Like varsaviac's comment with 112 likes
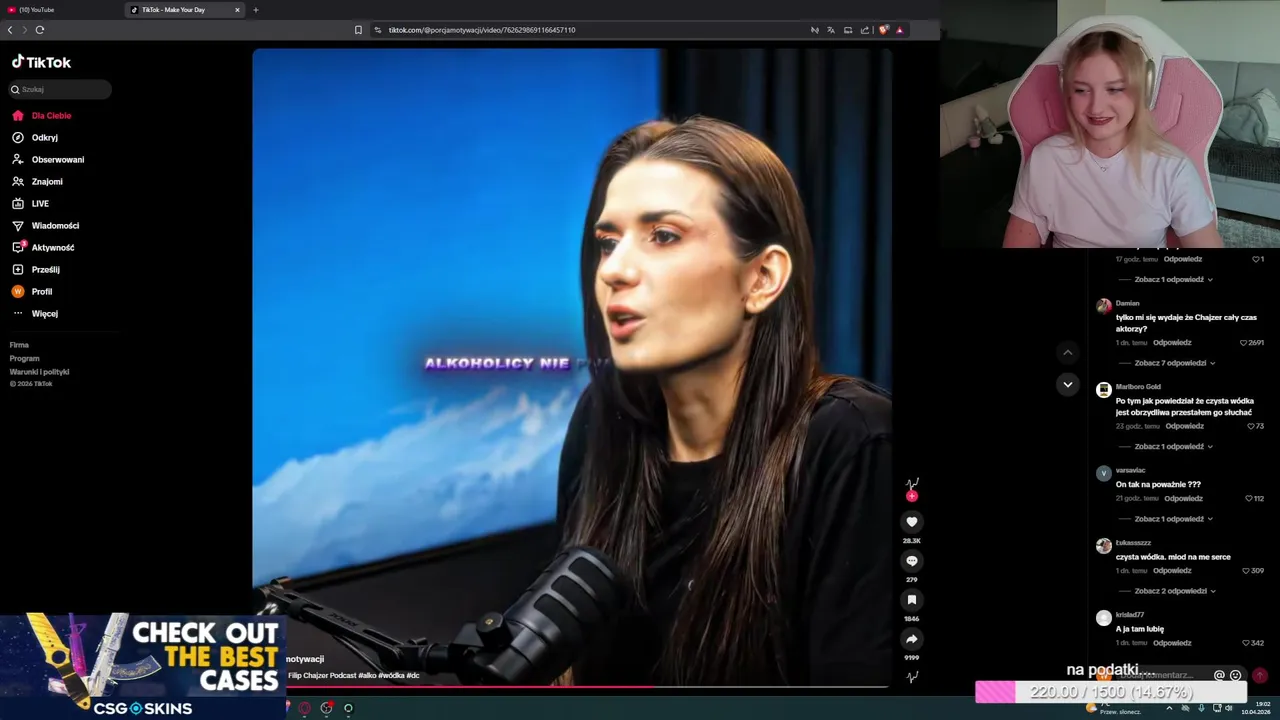1280x720 pixels. (1248, 498)
